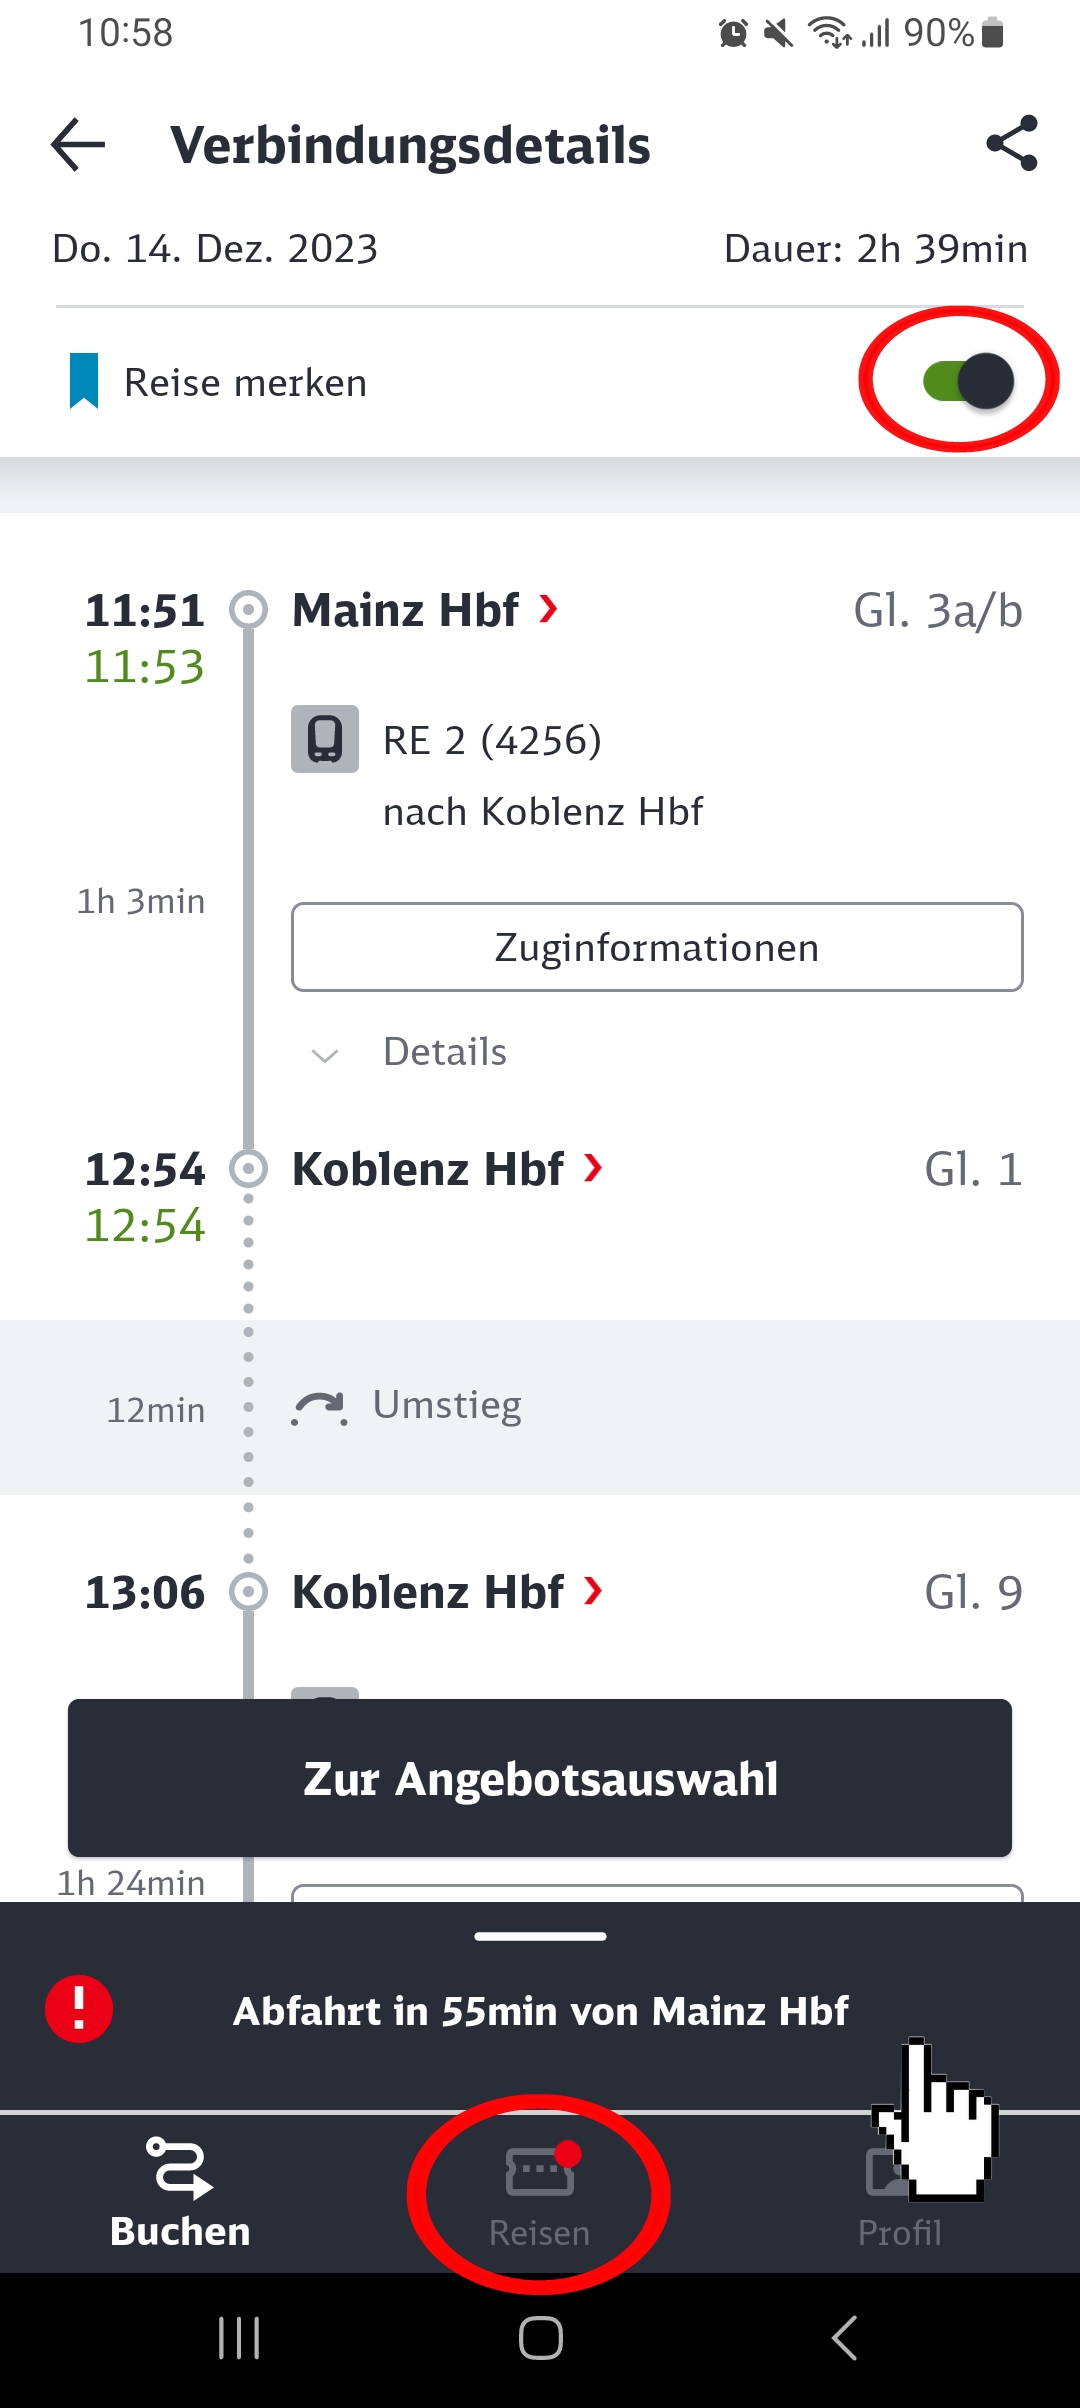
Task: Tap the Umstieg transfer icon
Action: [x=320, y=1407]
